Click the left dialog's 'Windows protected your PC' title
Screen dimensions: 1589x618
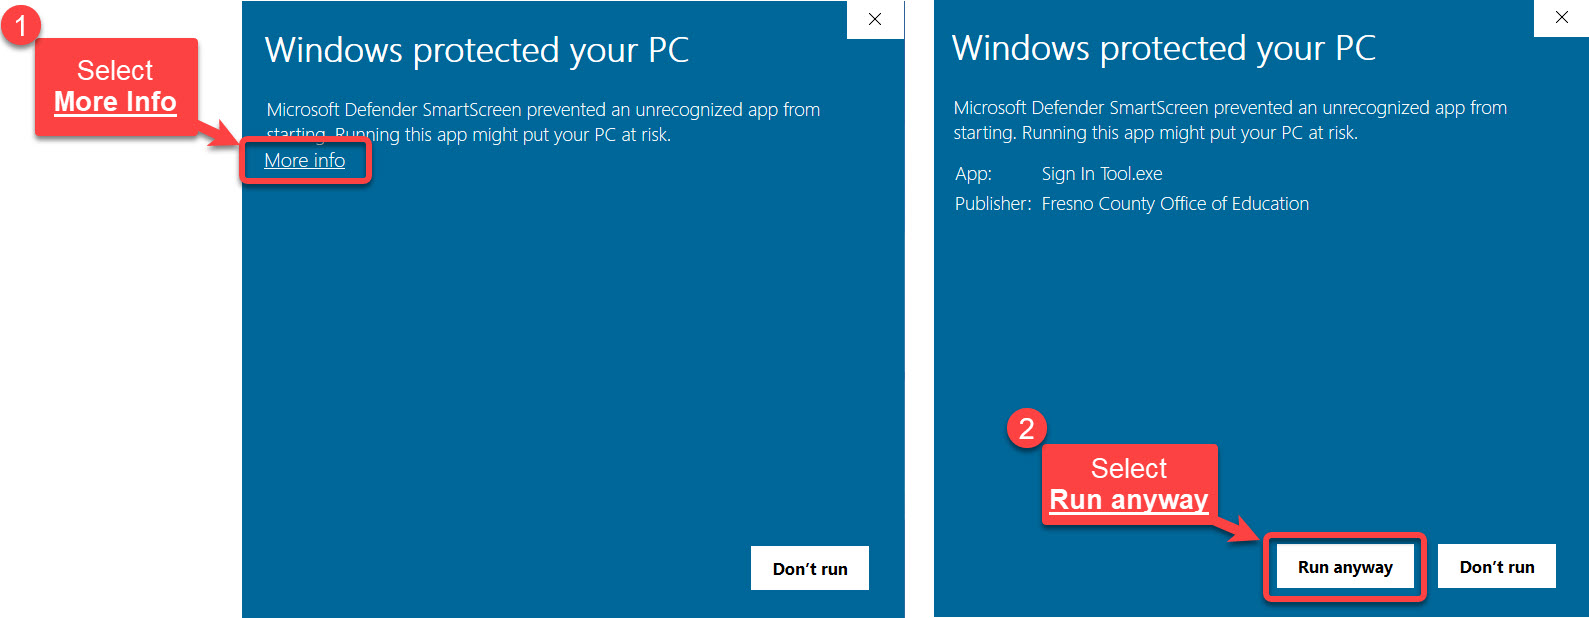click(476, 50)
